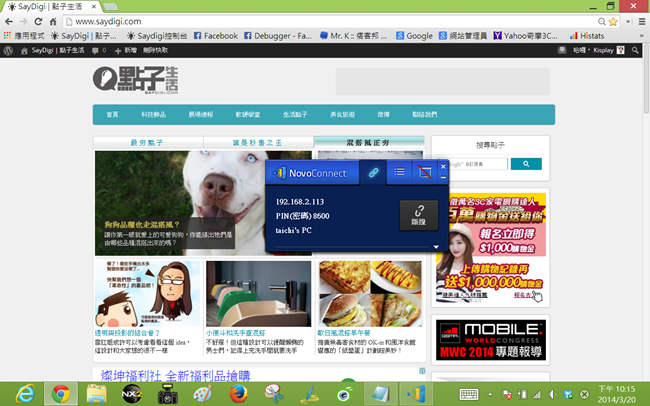This screenshot has height=406, width=650.
Task: Click the "taichi's PC" text in NovoConnect
Action: click(293, 230)
